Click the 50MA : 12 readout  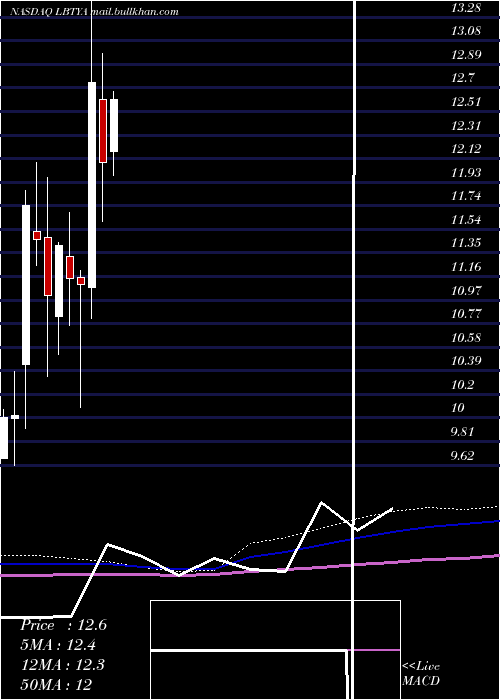tap(56, 684)
